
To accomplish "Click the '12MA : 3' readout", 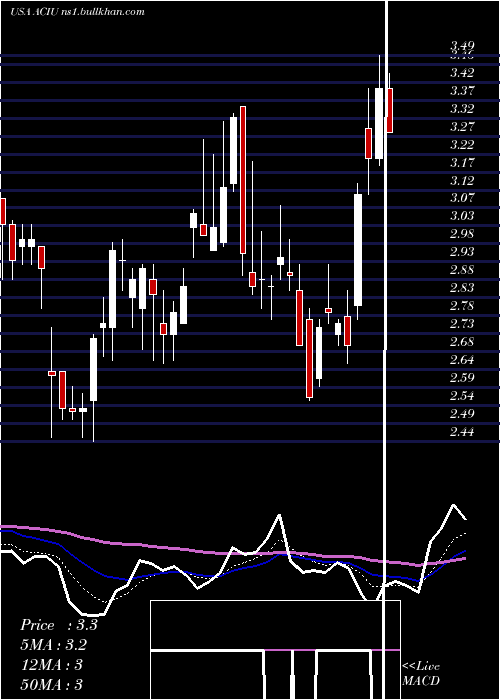I will [x=52, y=665].
